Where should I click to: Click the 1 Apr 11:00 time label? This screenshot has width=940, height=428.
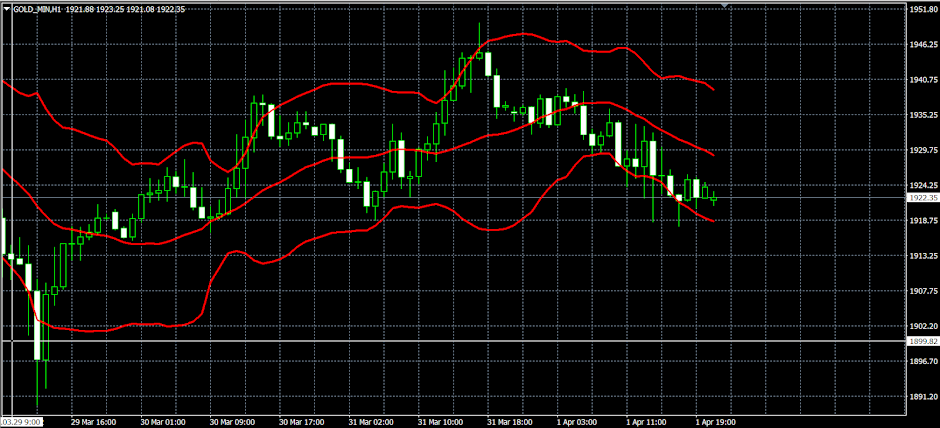pos(647,422)
